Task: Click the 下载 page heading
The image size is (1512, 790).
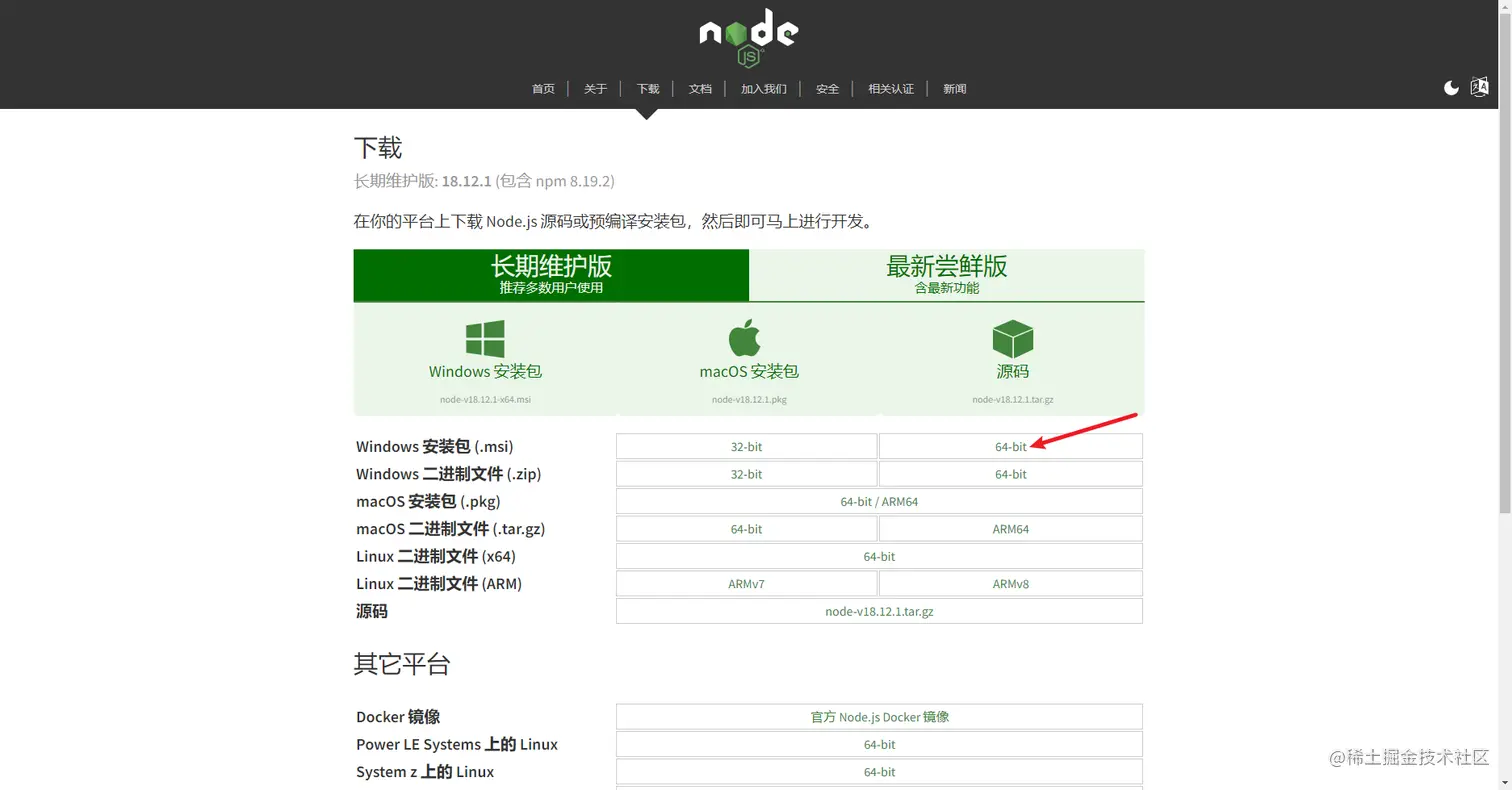Action: click(x=378, y=148)
